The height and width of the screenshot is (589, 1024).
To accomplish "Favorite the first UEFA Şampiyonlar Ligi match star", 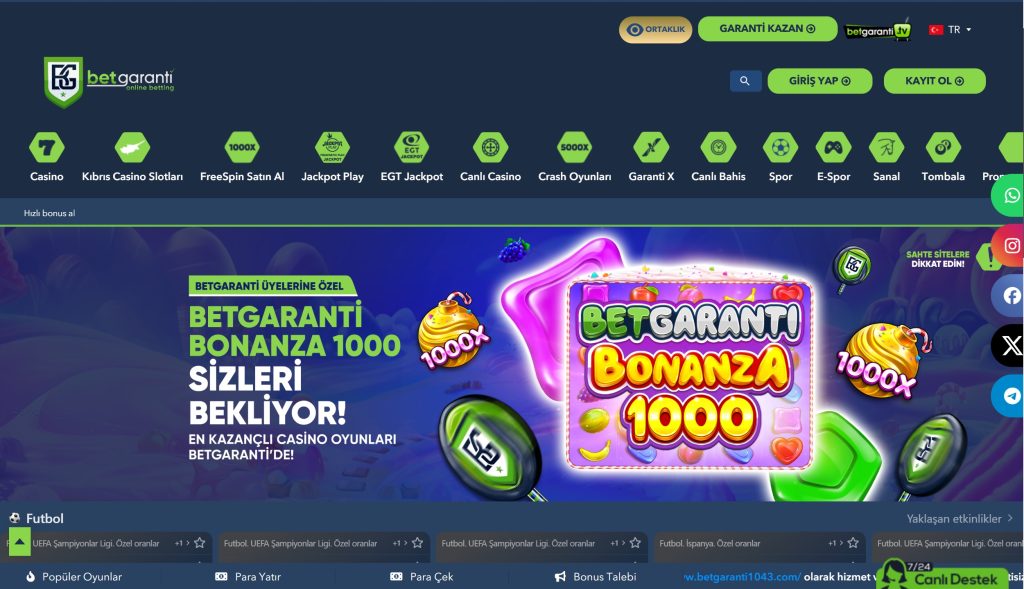I will click(x=200, y=543).
